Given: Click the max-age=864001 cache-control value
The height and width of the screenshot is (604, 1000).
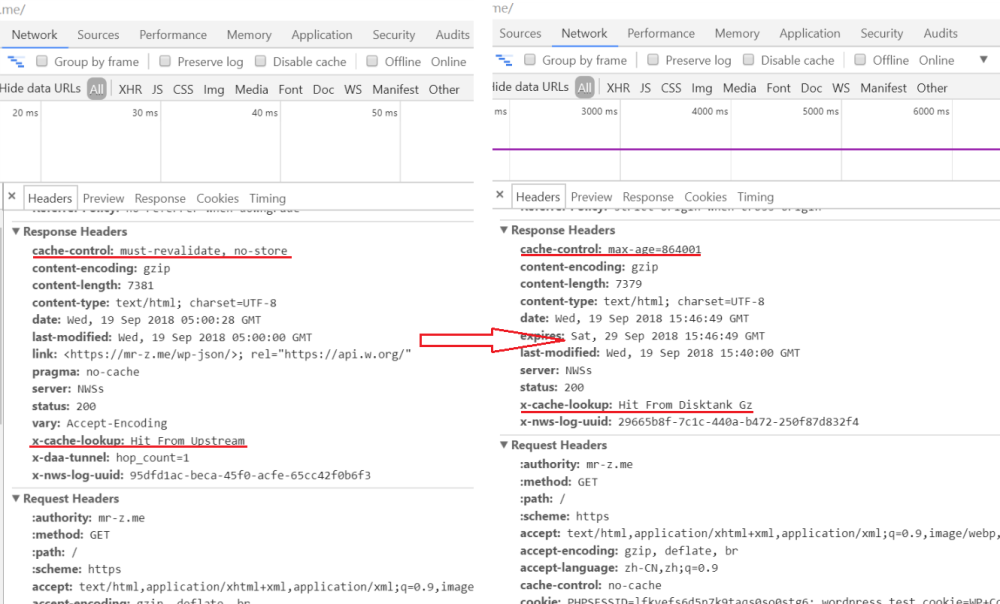Looking at the screenshot, I should click(x=654, y=249).
